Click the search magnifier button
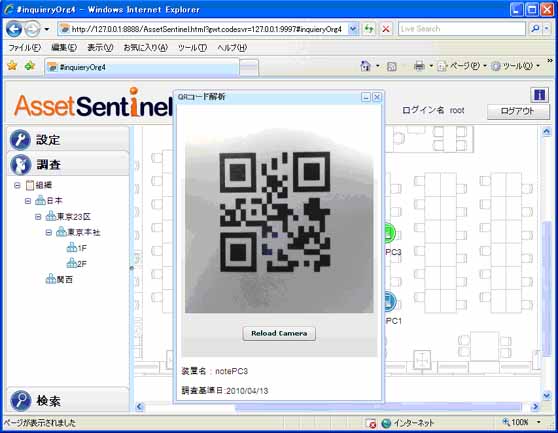The image size is (558, 433). 535,29
